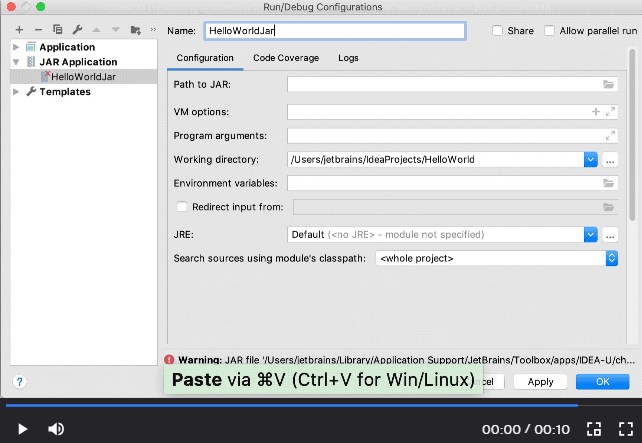Viewport: 642px width, 443px height.
Task: Show more toolbar actions via double chevron
Action: pos(153,29)
